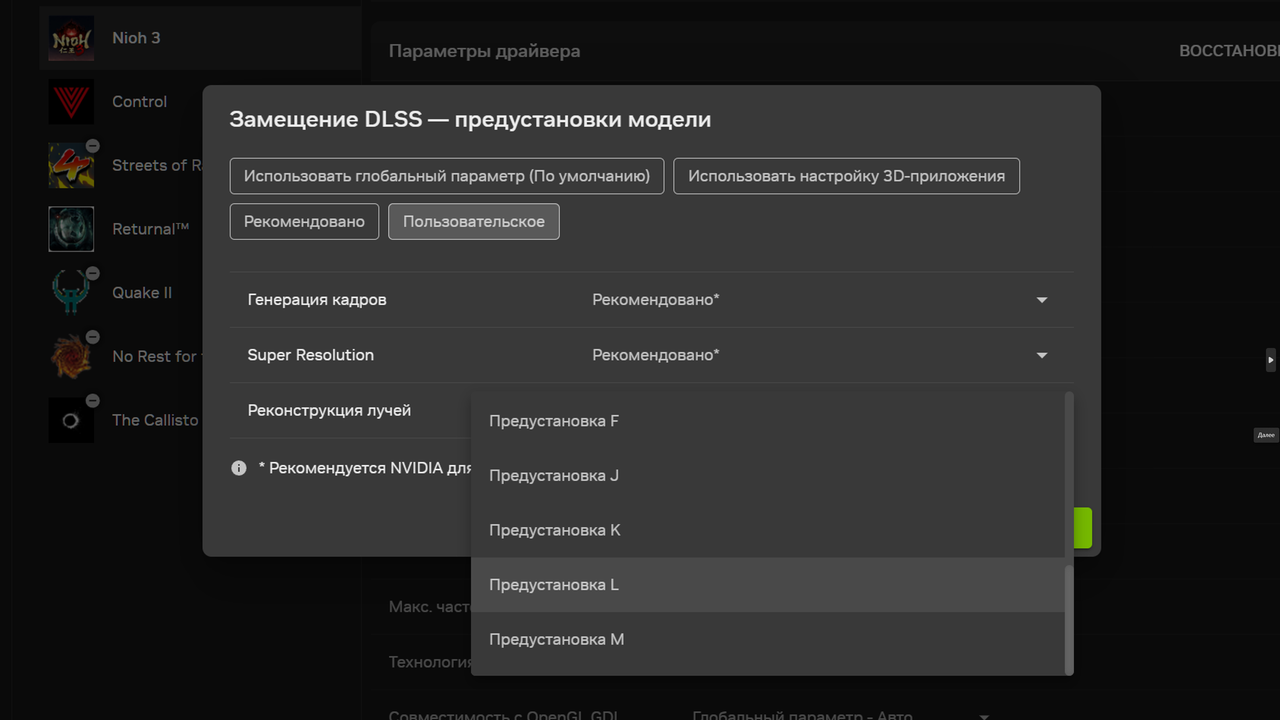
Task: Click the green confirm button in dialog
Action: [1082, 528]
